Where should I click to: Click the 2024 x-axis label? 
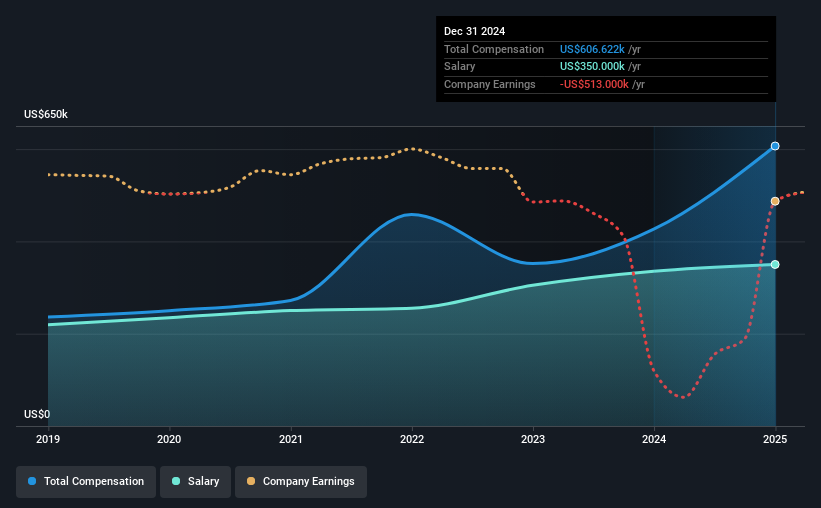[654, 439]
